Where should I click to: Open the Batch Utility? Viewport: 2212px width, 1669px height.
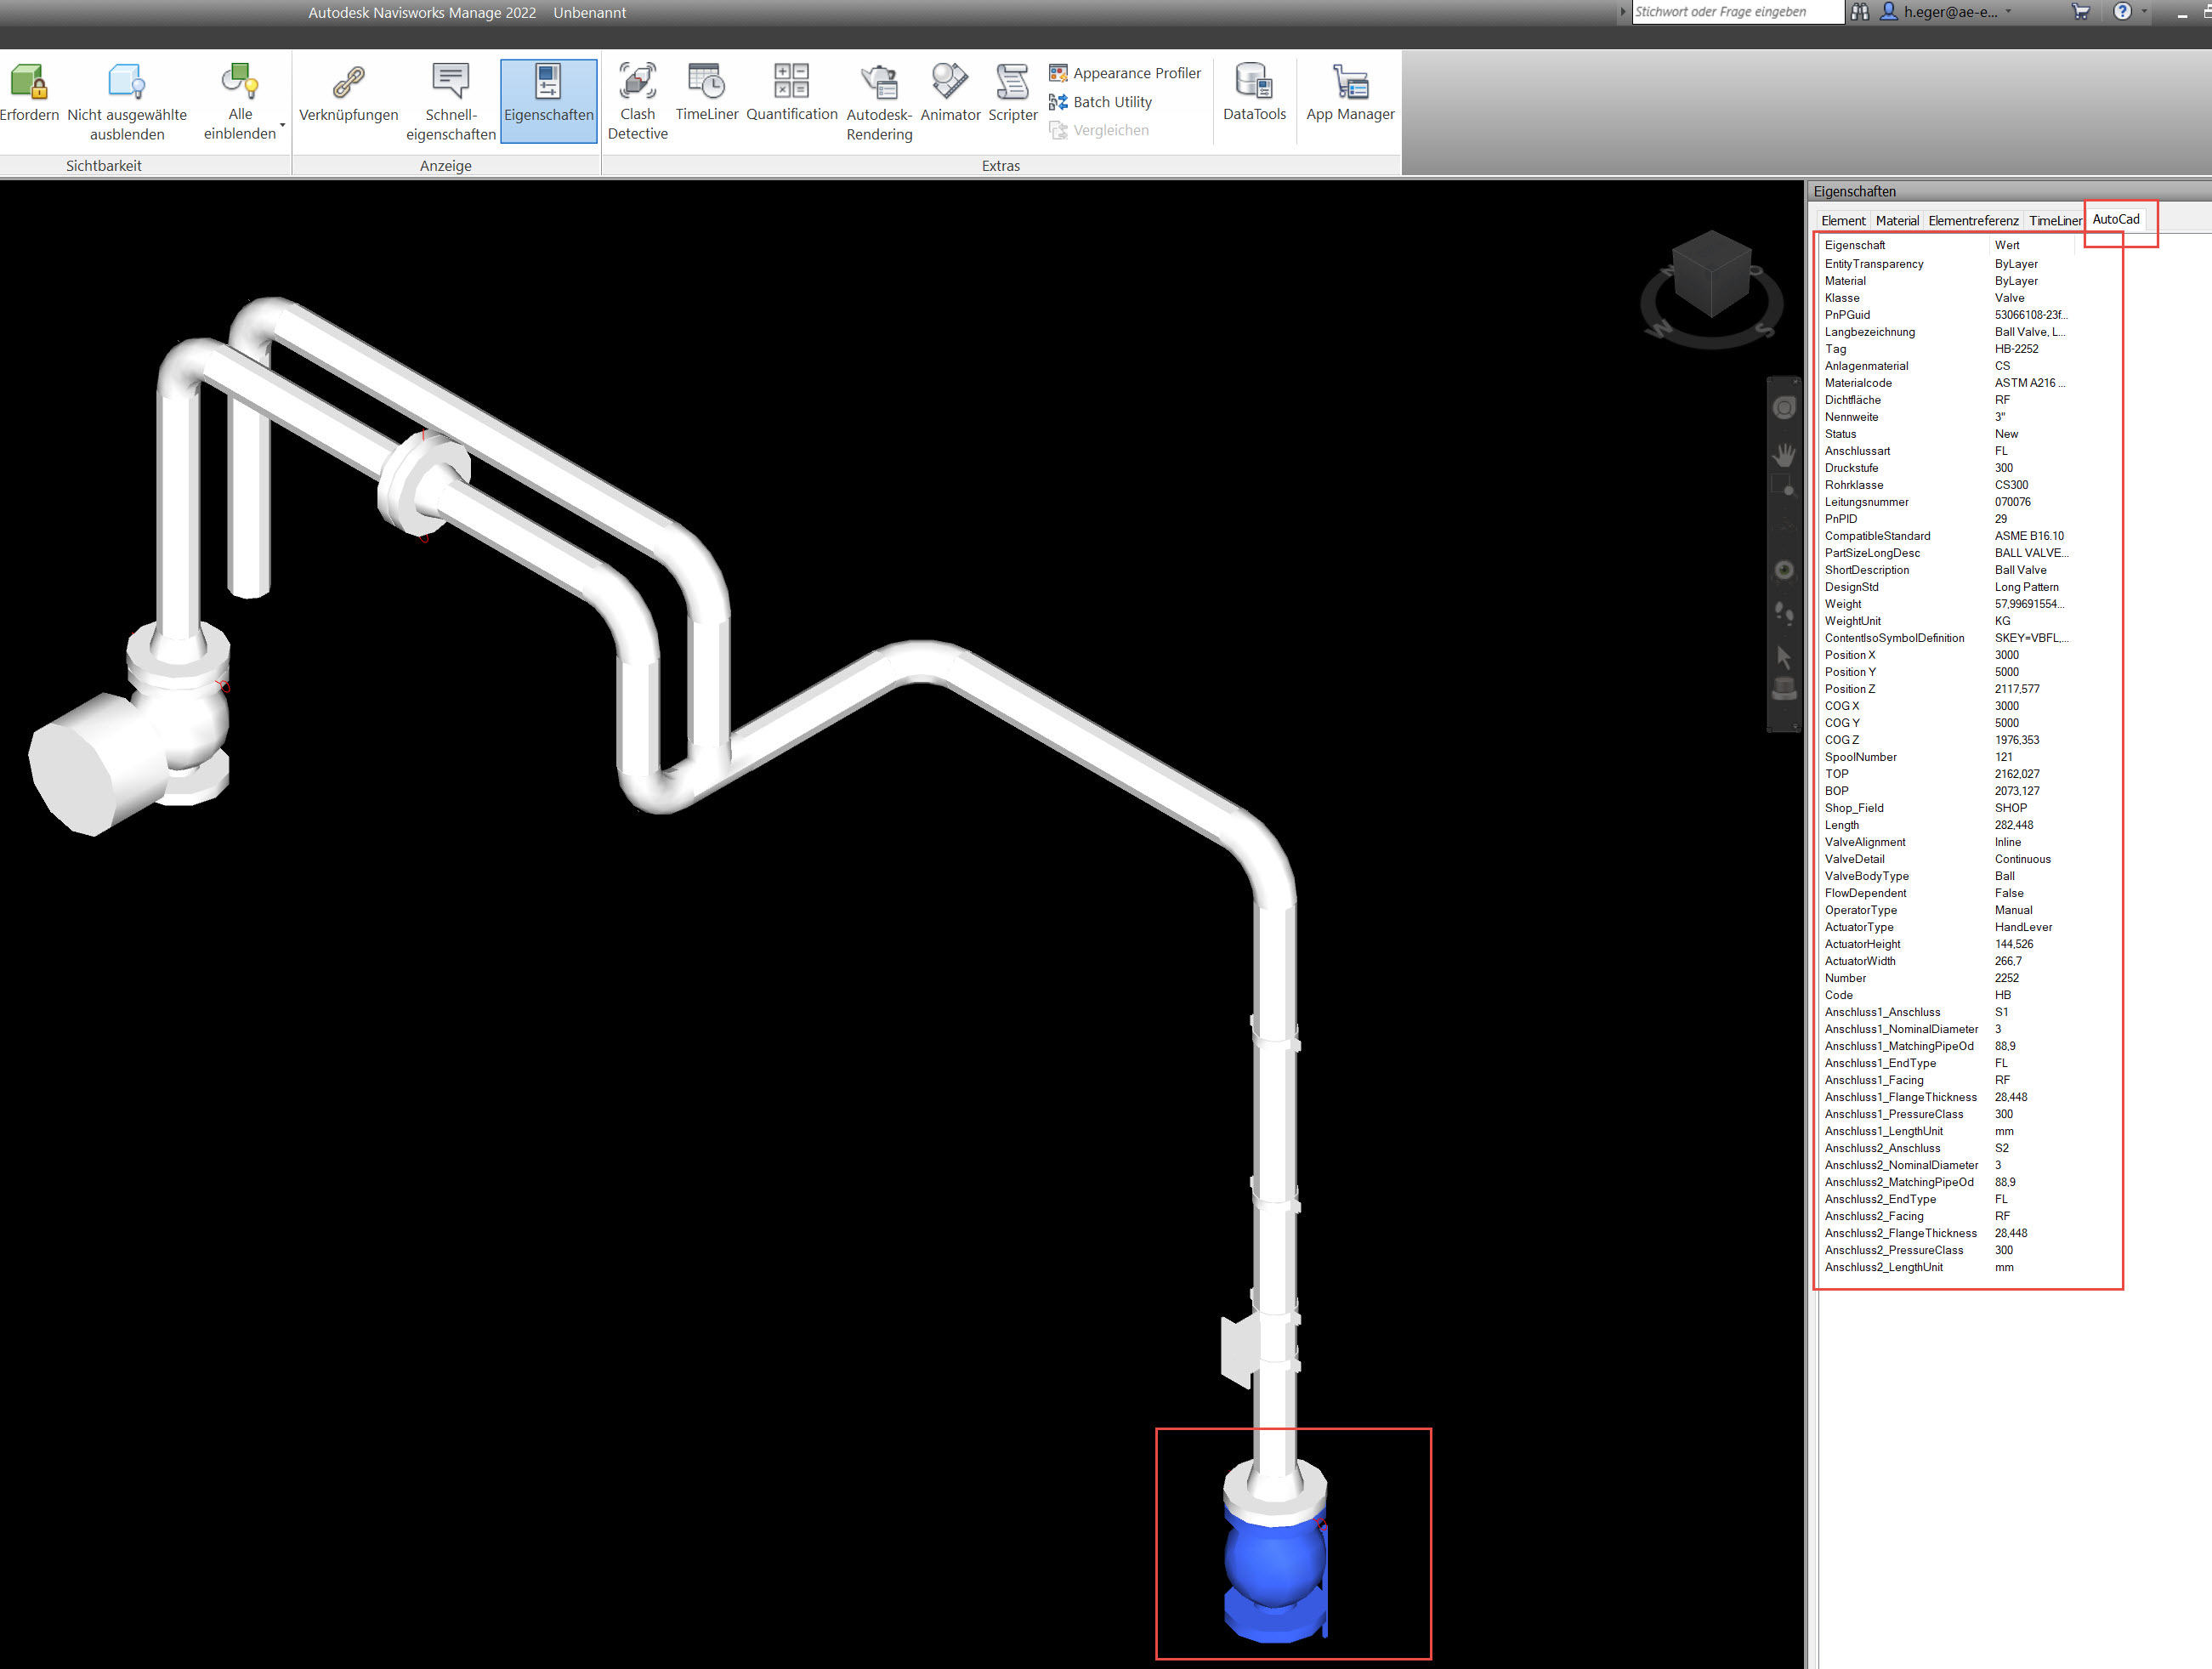1100,102
